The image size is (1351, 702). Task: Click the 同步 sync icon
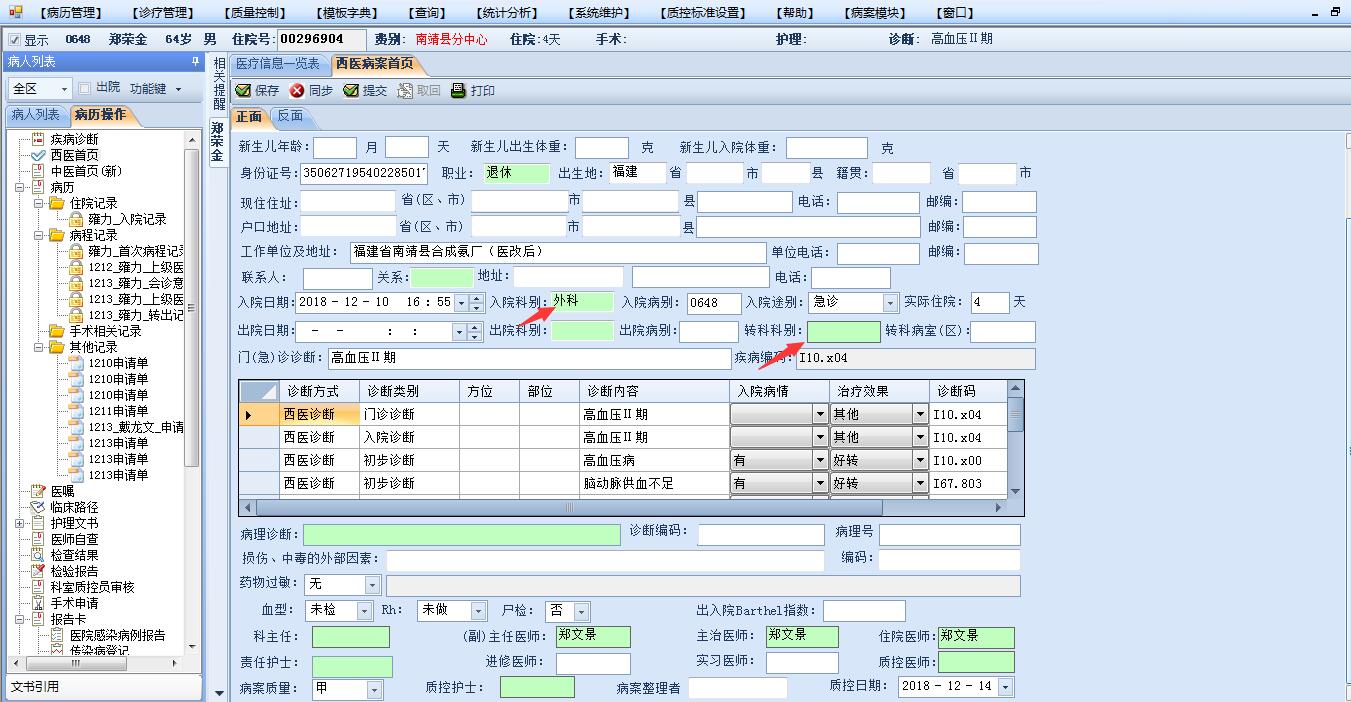(297, 90)
